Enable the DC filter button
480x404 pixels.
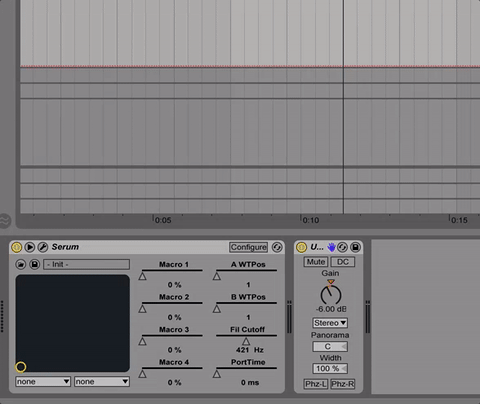pos(343,262)
